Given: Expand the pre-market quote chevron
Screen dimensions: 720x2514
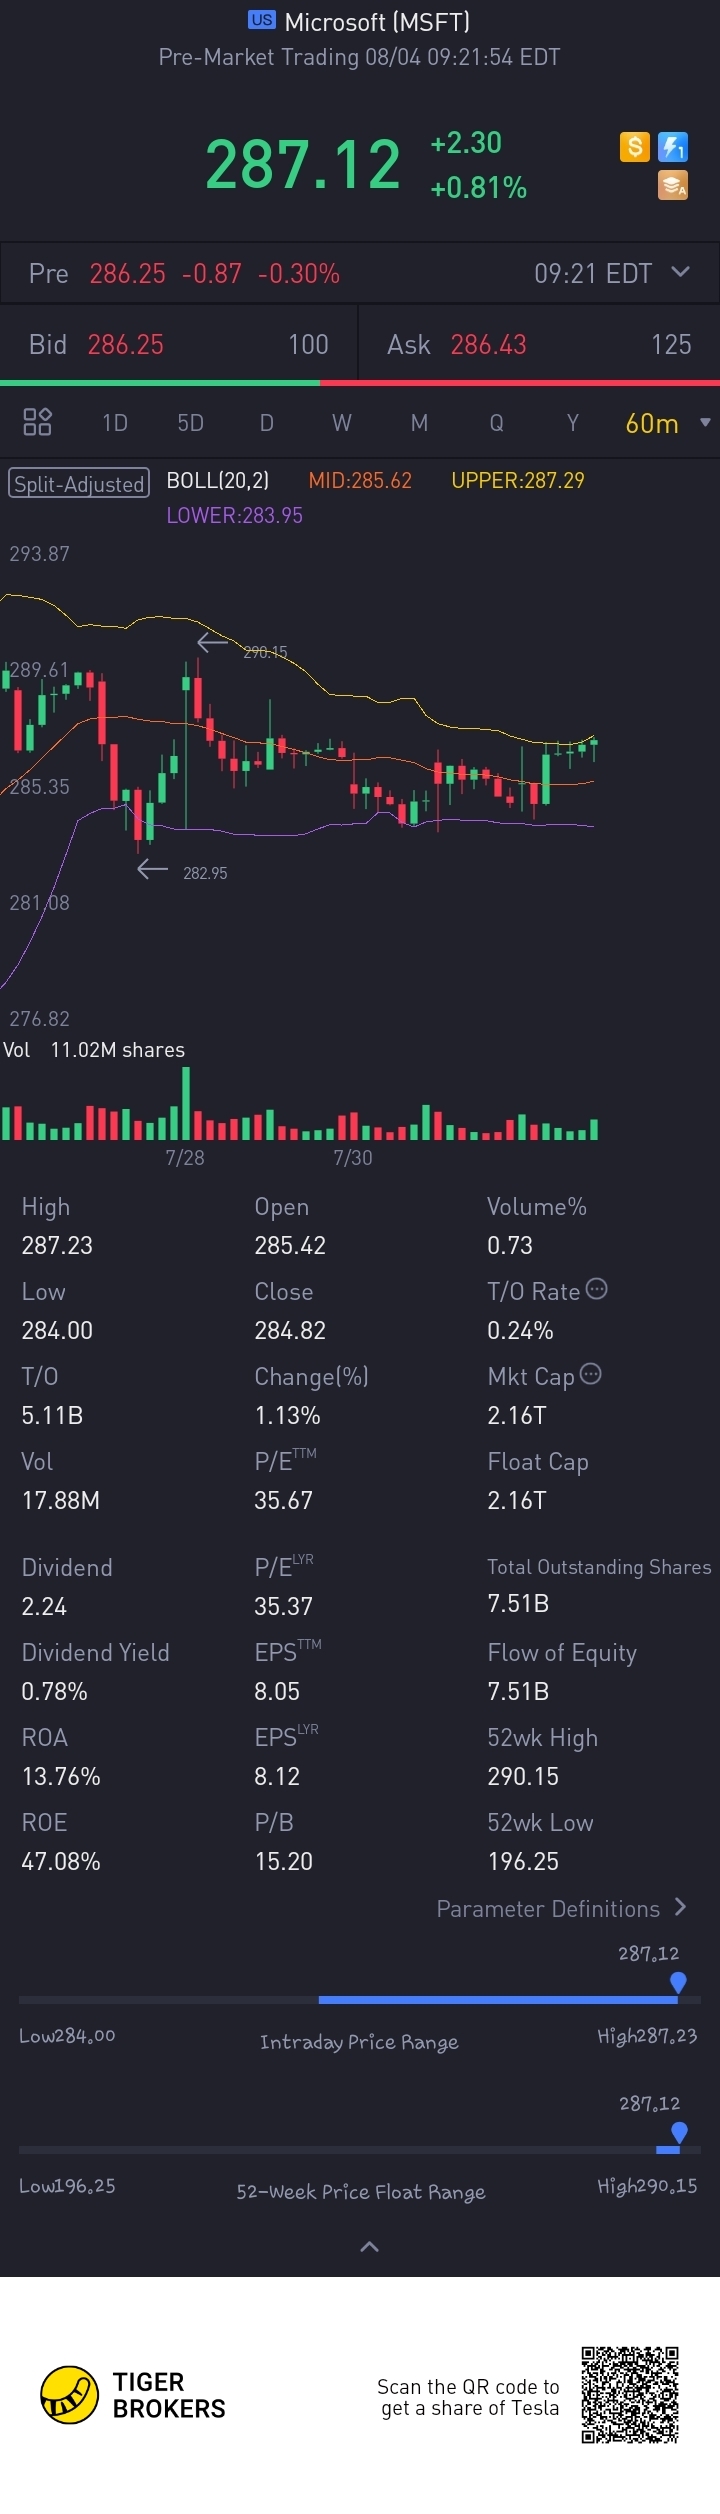Looking at the screenshot, I should pyautogui.click(x=681, y=272).
